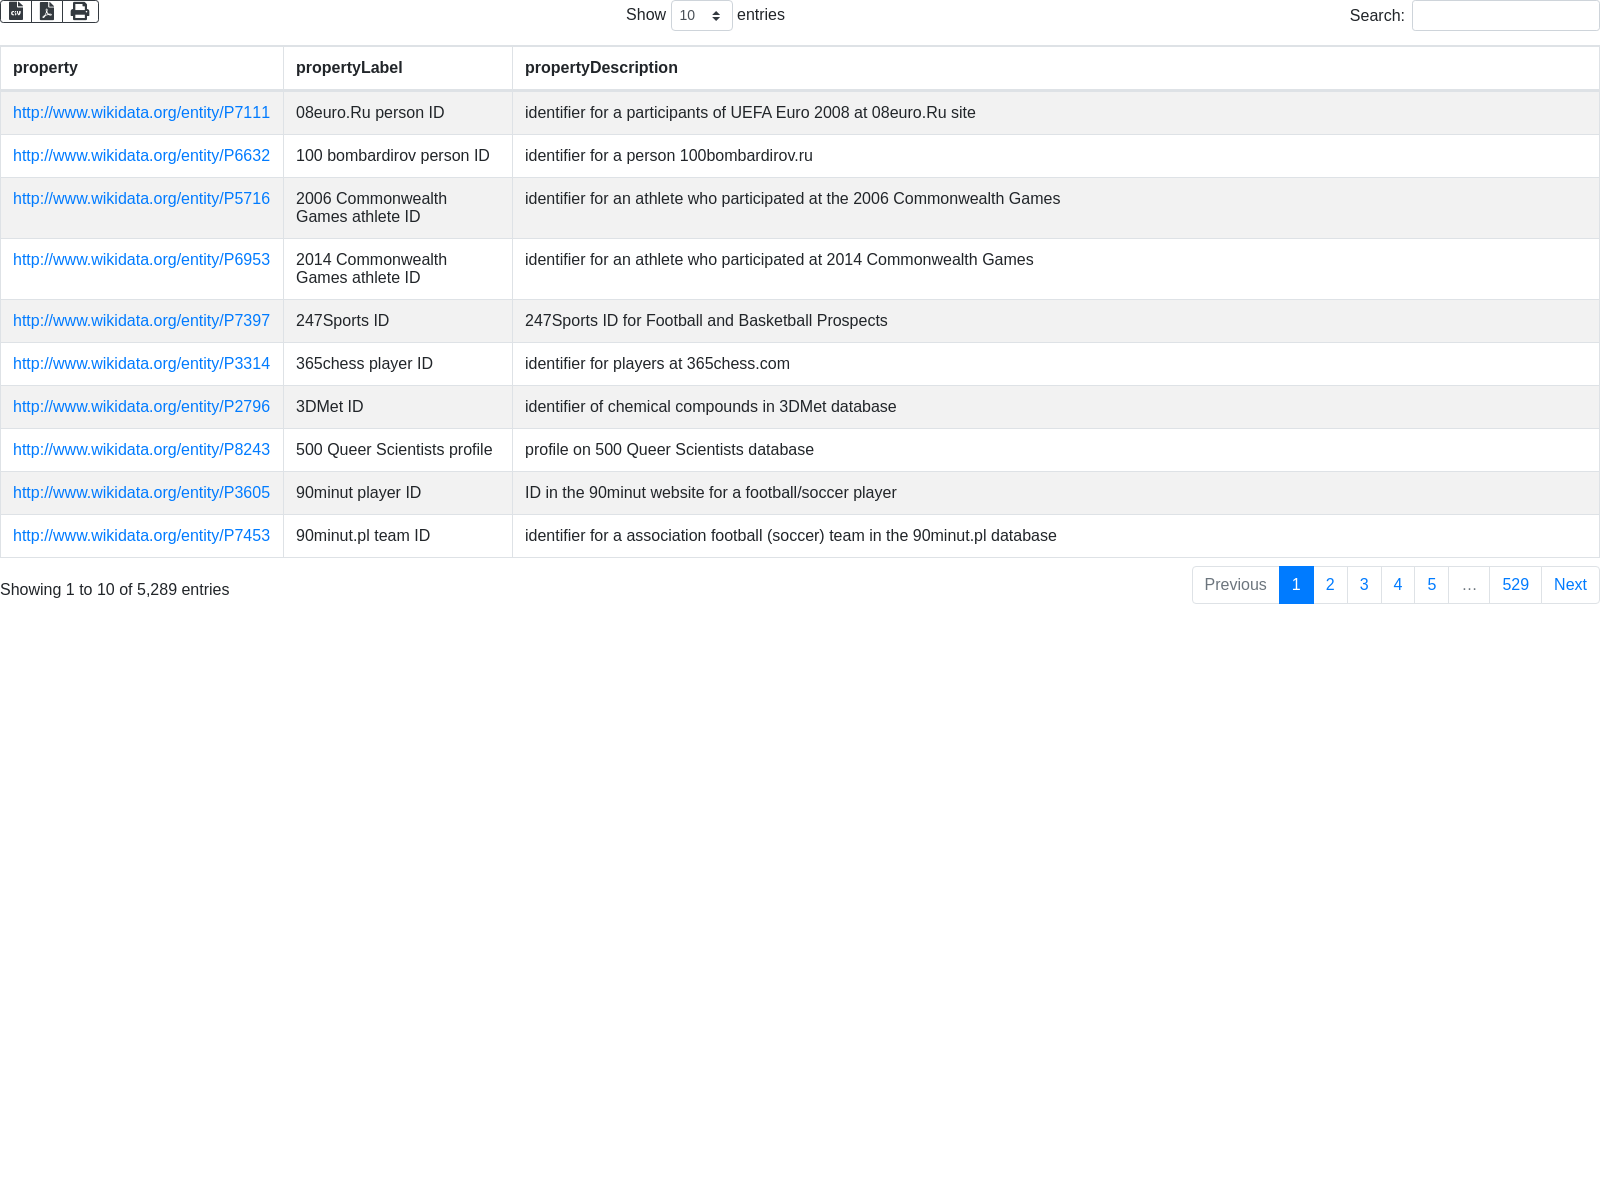Open the Show entries dropdown
The height and width of the screenshot is (1200, 1600).
pyautogui.click(x=701, y=16)
